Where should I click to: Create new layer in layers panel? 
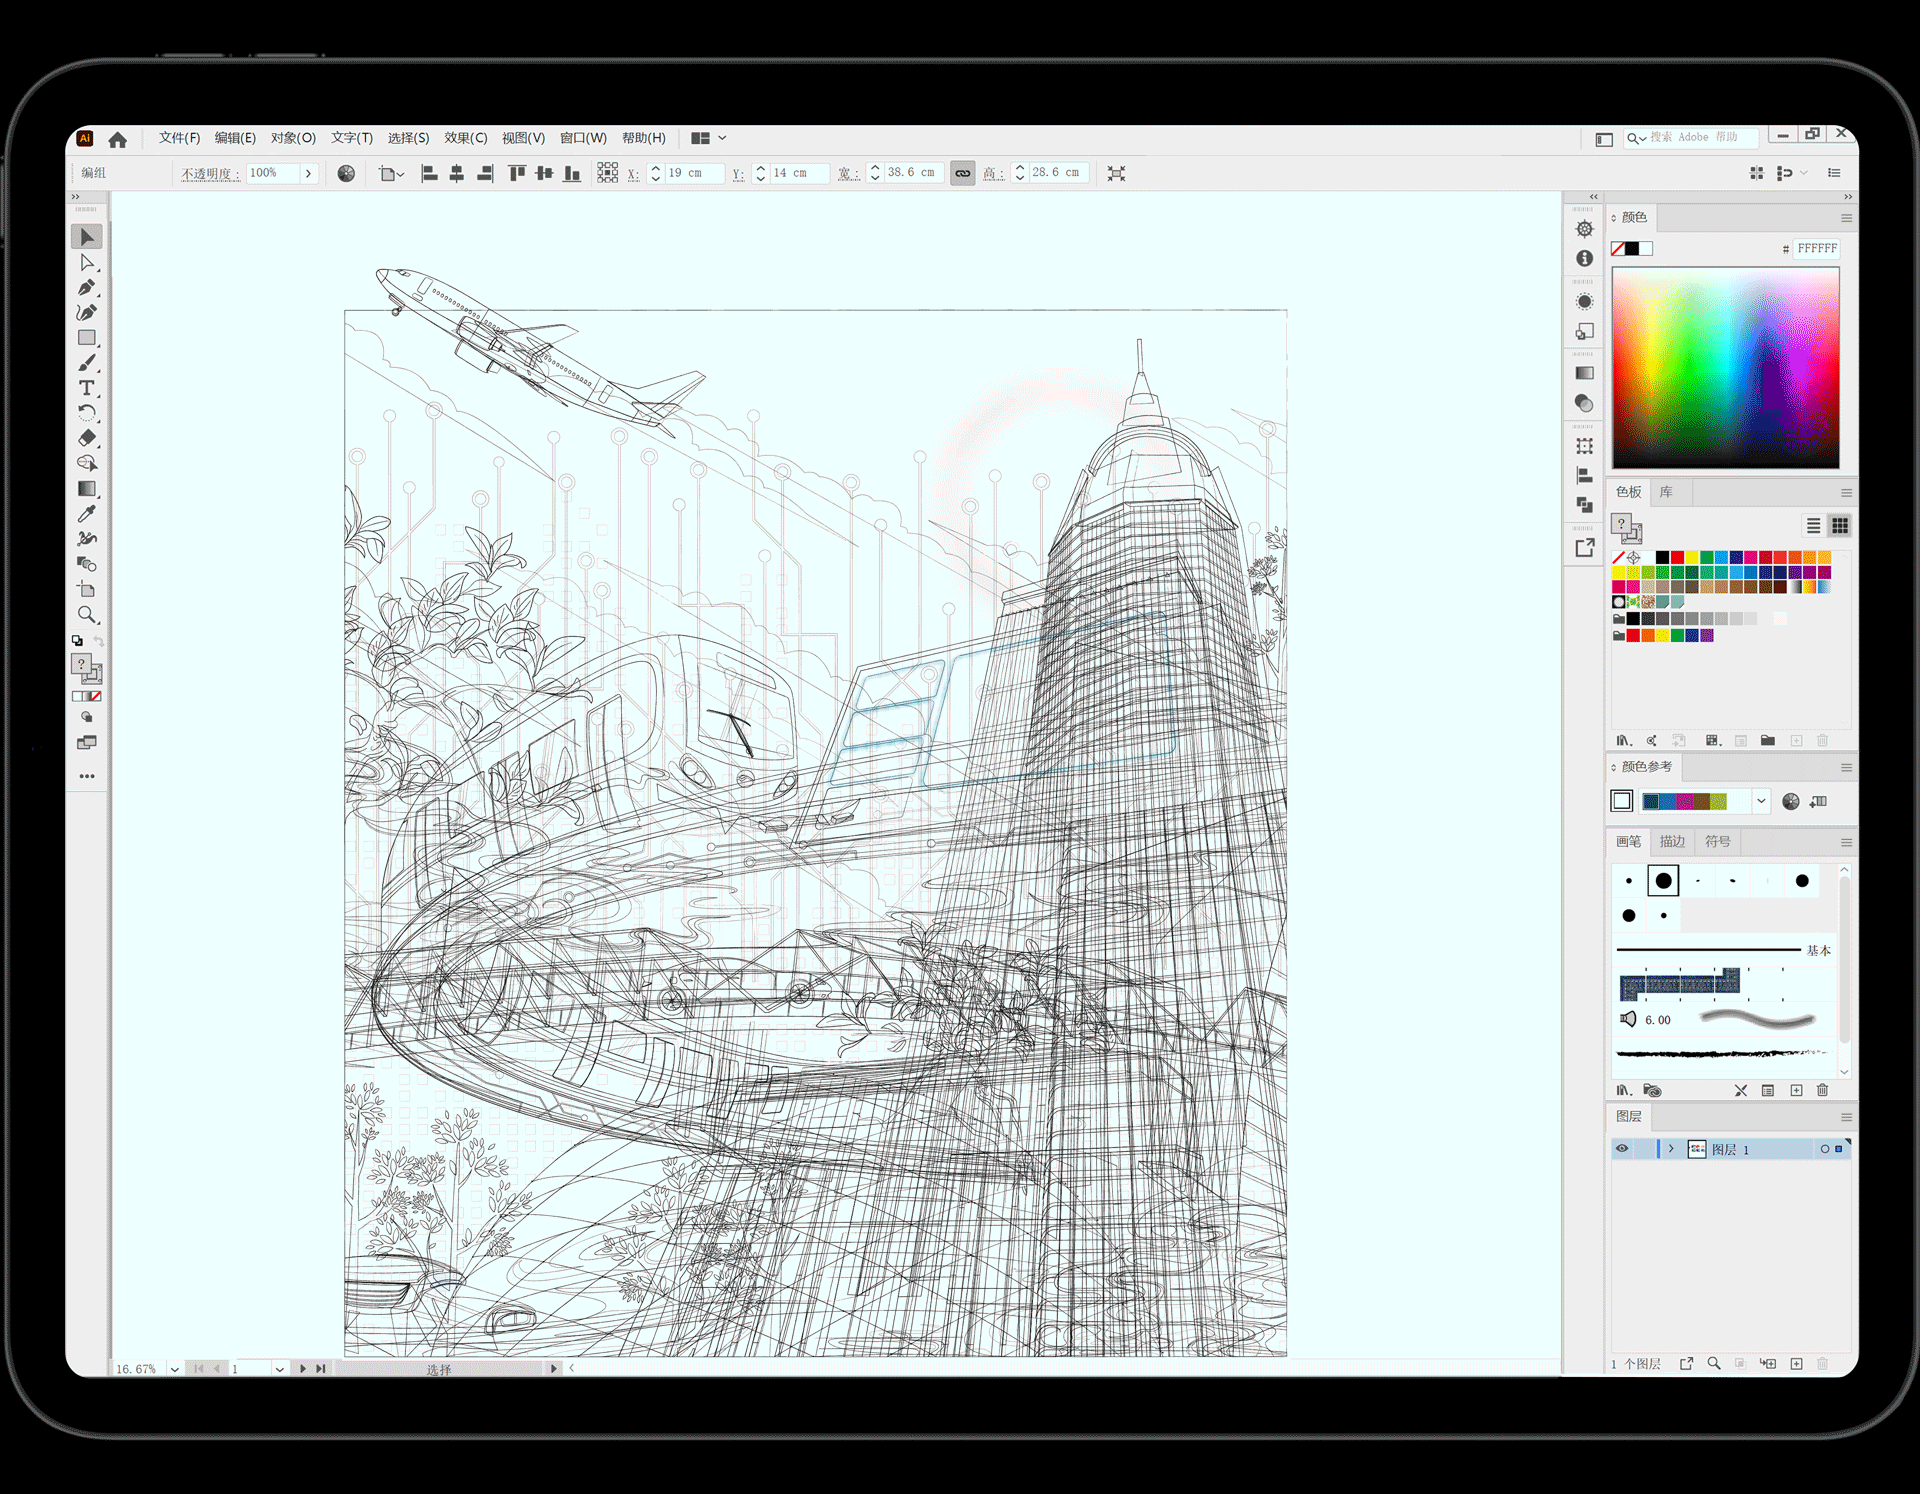click(x=1796, y=1364)
